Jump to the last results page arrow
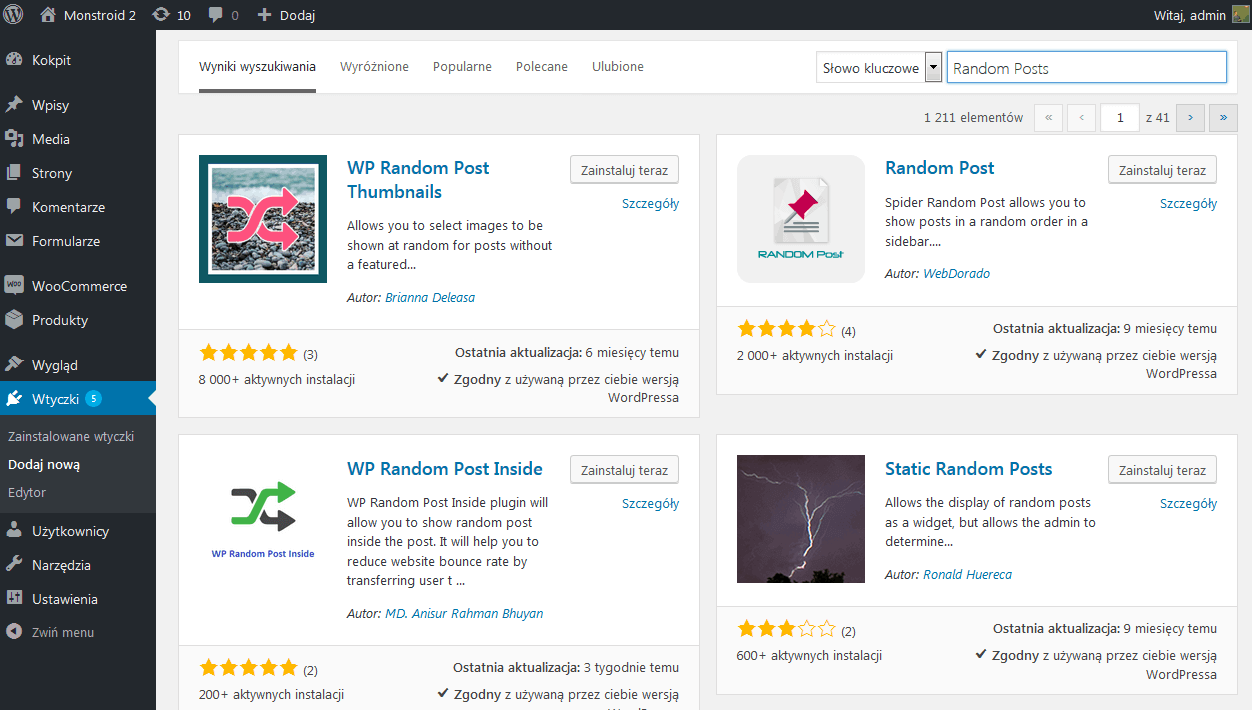The width and height of the screenshot is (1252, 710). click(x=1223, y=118)
